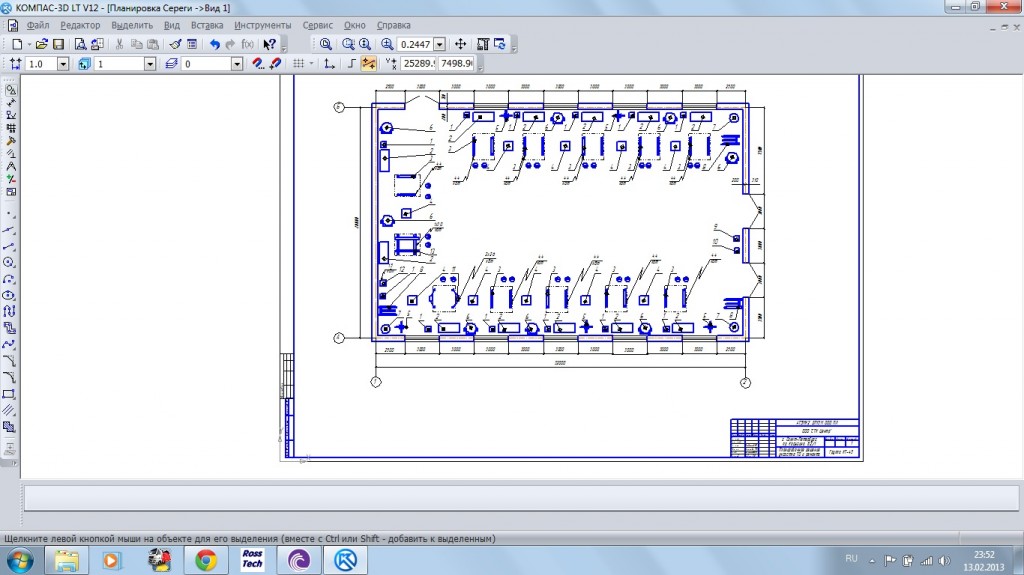Open the Вставка menu
Image resolution: width=1024 pixels, height=575 pixels.
click(206, 24)
